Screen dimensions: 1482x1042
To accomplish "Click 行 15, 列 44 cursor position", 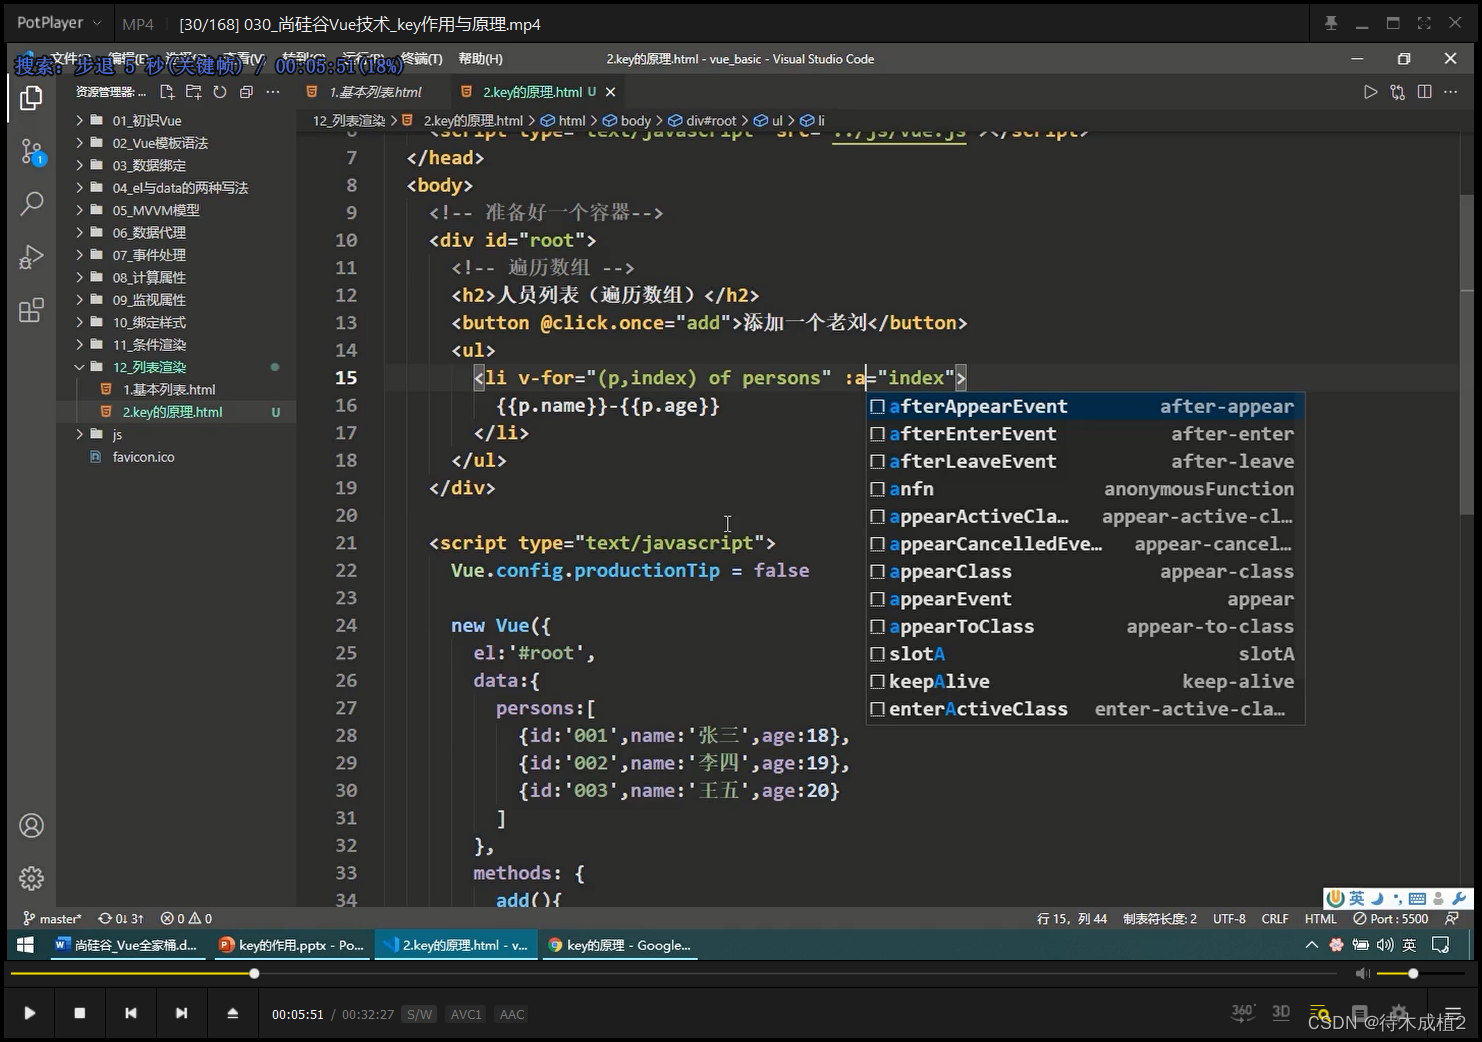I will coord(1071,918).
